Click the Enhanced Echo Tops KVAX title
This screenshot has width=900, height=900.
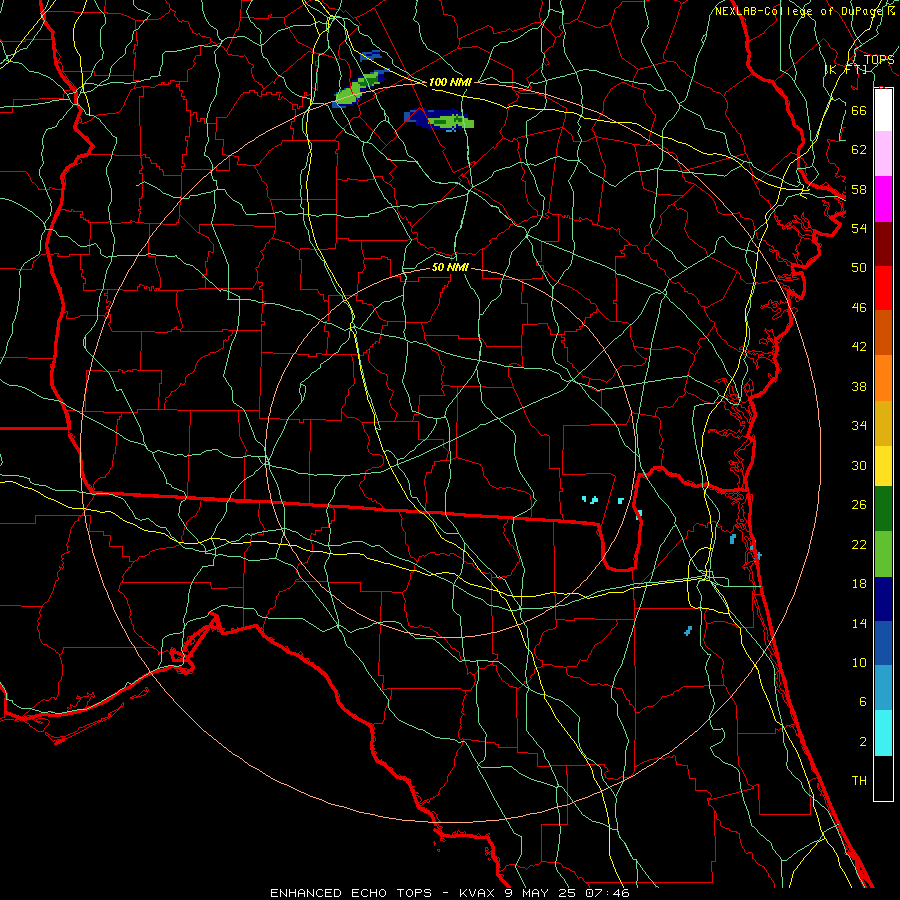449,893
